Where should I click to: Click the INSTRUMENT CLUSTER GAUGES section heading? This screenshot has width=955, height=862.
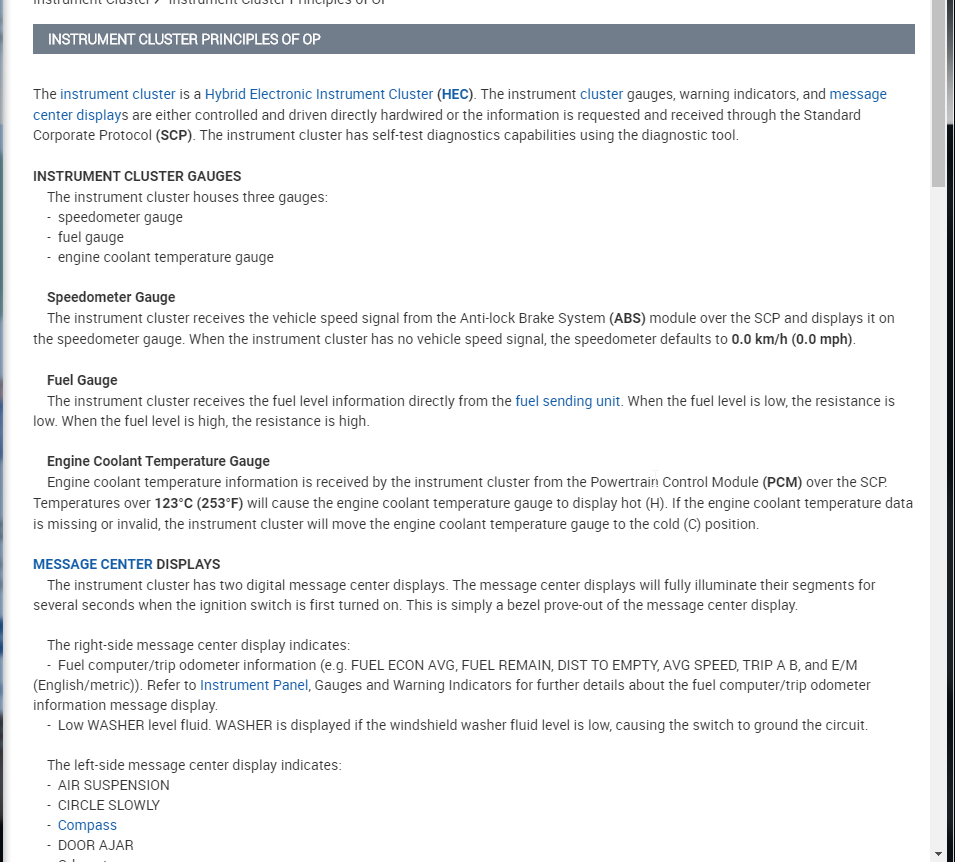click(137, 176)
